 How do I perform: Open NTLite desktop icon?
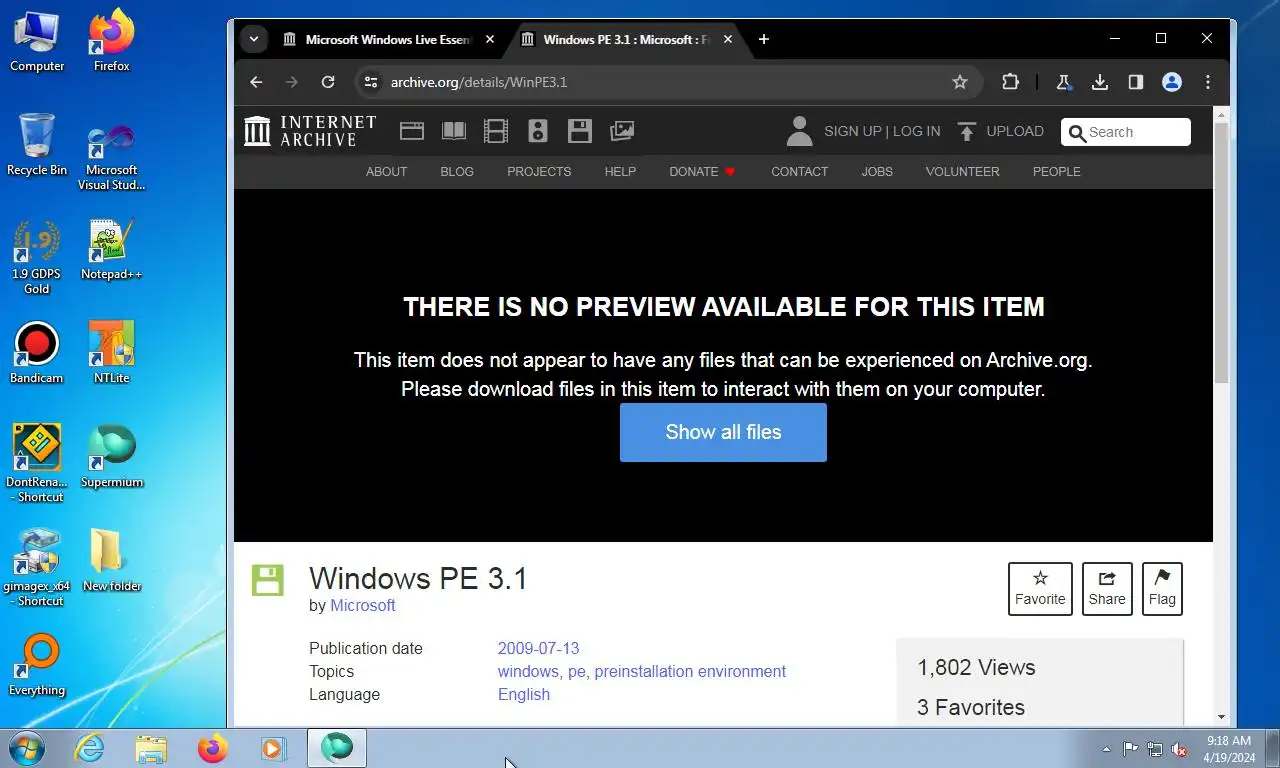[111, 353]
